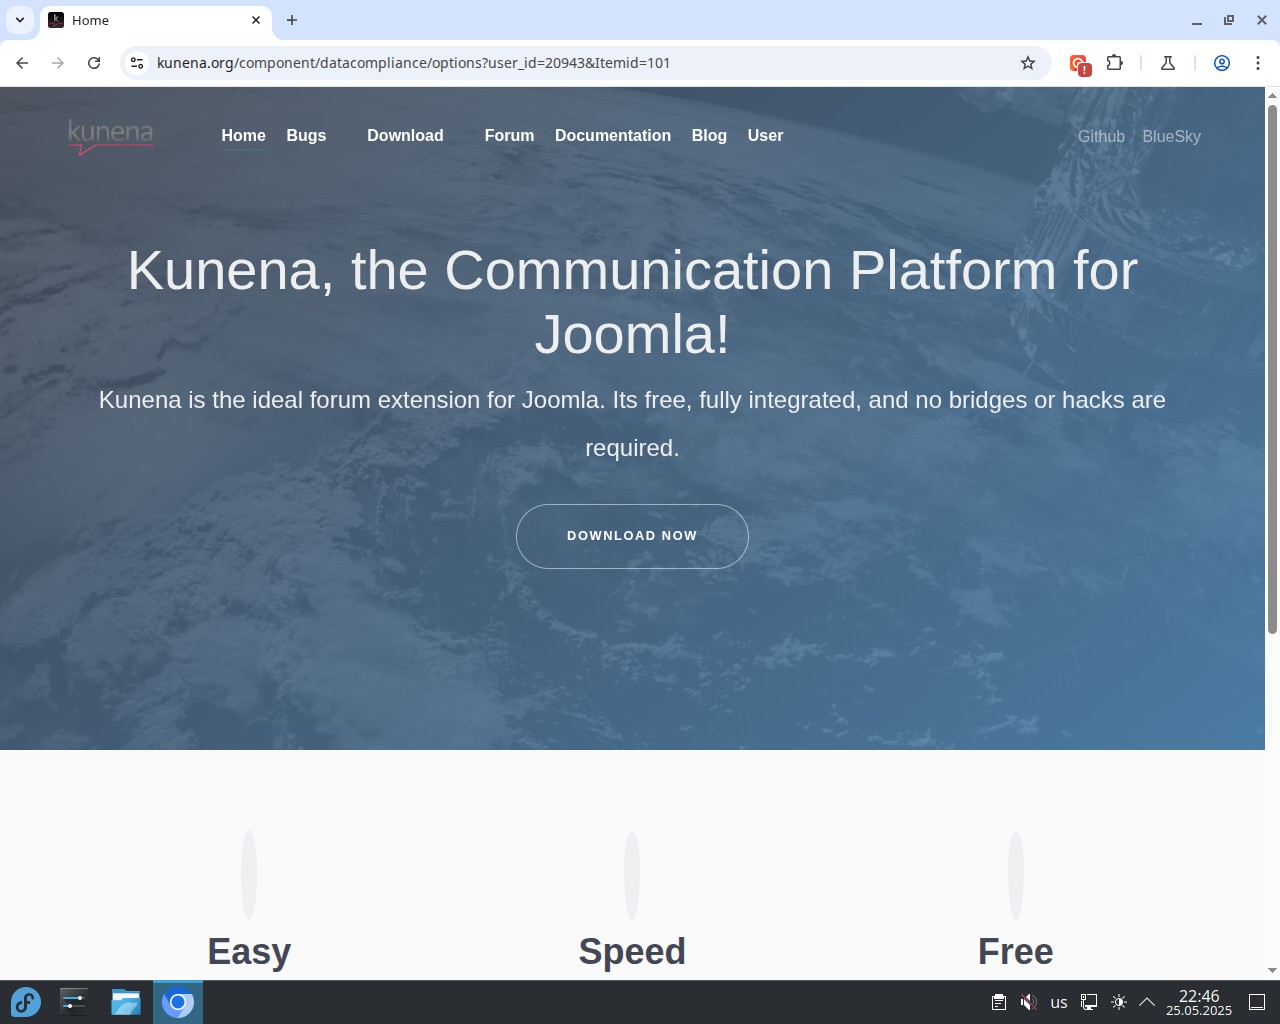The image size is (1280, 1024).
Task: Click the red-badged extension icon
Action: 1079,64
